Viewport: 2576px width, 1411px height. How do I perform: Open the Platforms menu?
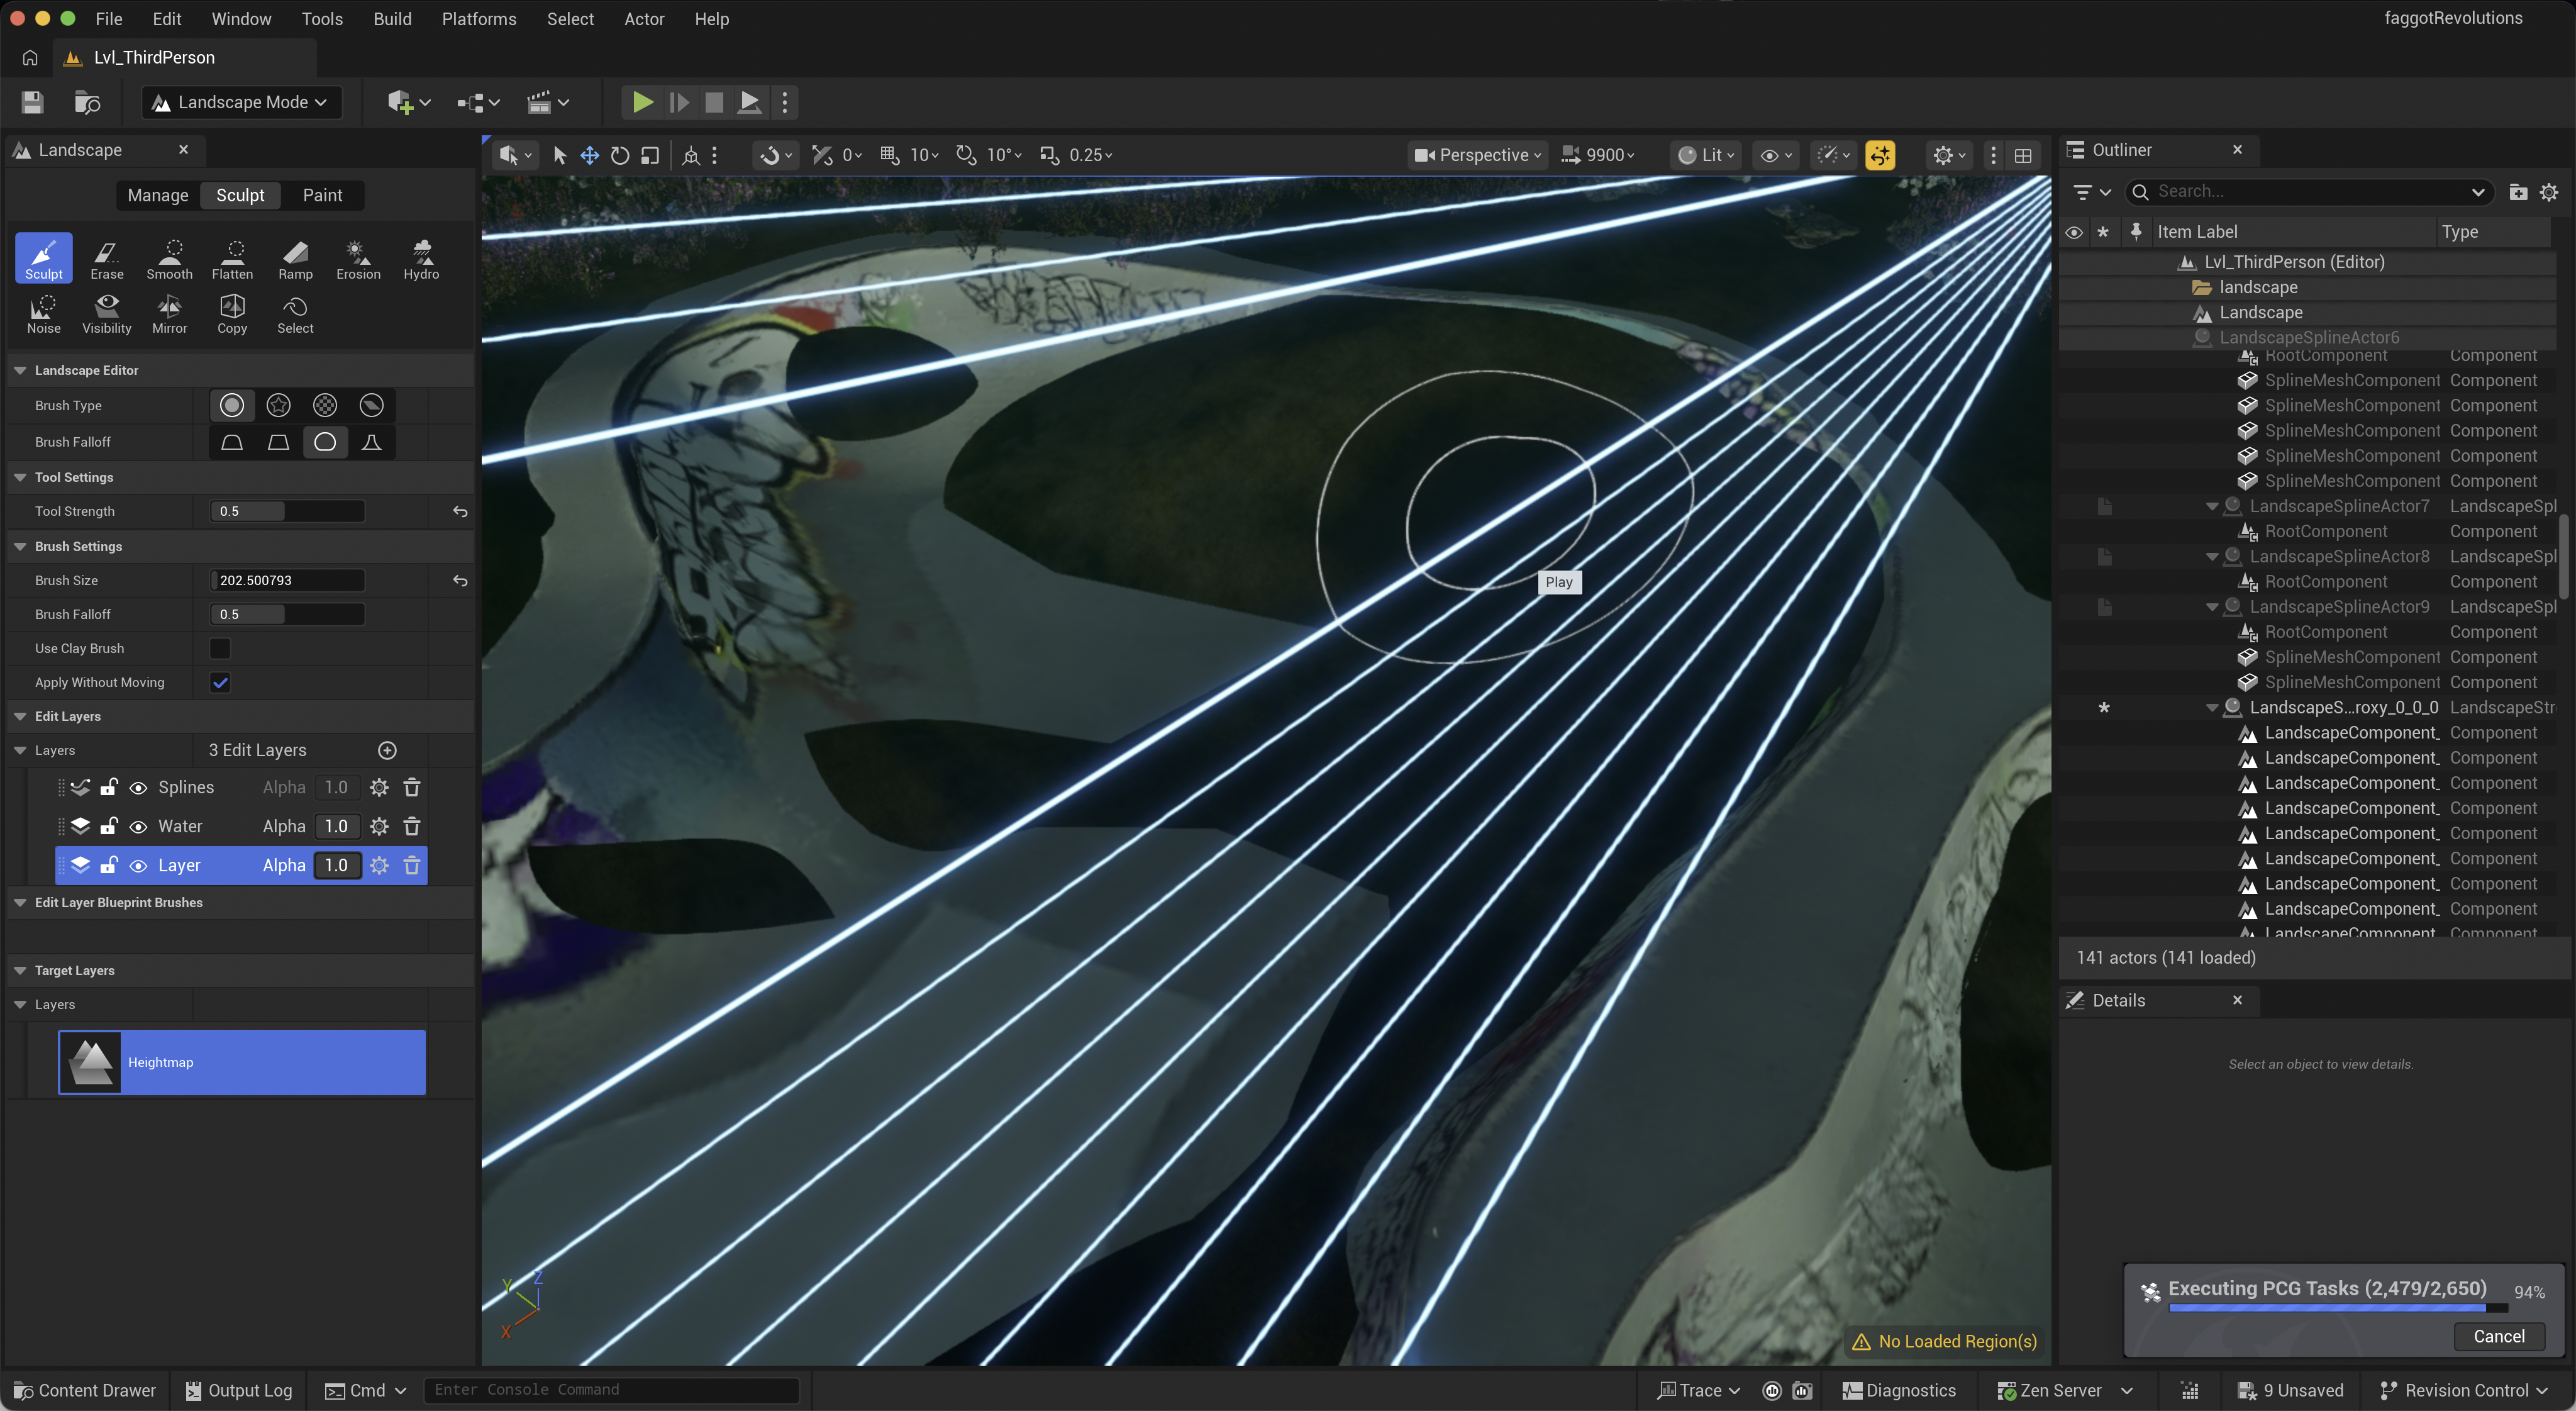click(479, 19)
